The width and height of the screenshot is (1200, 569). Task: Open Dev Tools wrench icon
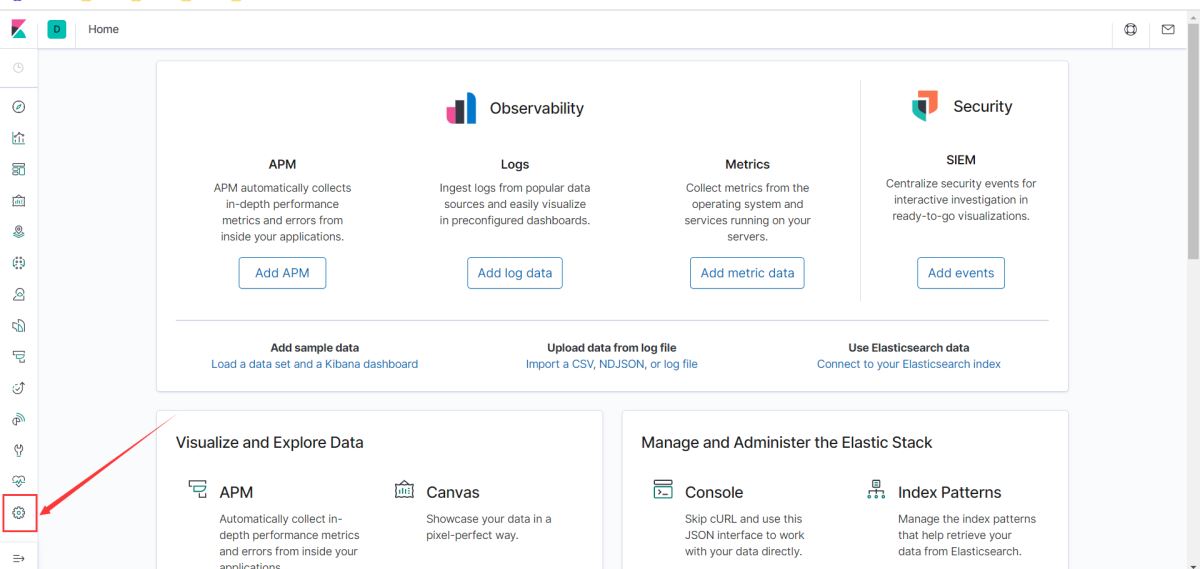pos(18,450)
